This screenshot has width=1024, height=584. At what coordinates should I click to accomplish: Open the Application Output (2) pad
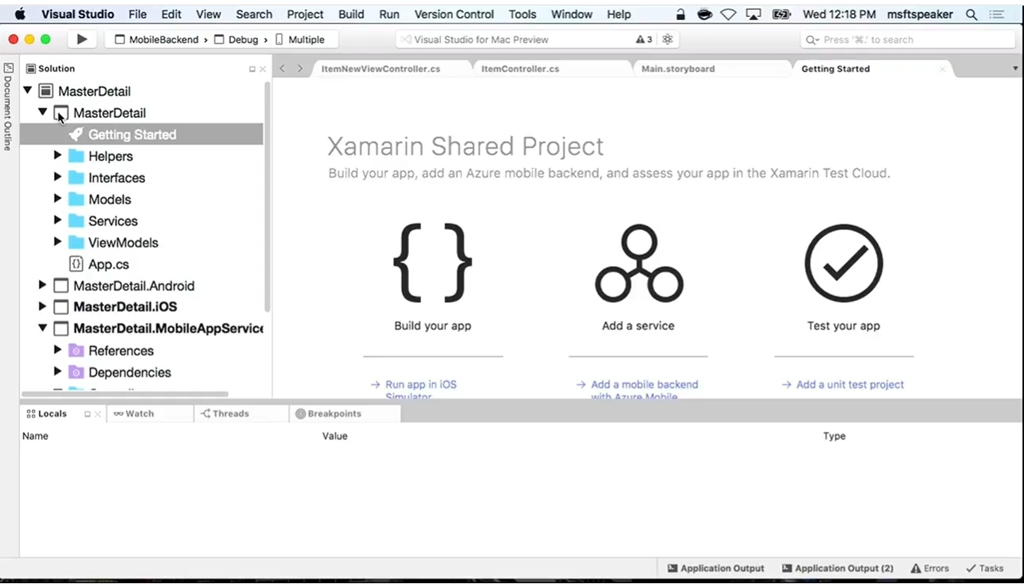[838, 568]
